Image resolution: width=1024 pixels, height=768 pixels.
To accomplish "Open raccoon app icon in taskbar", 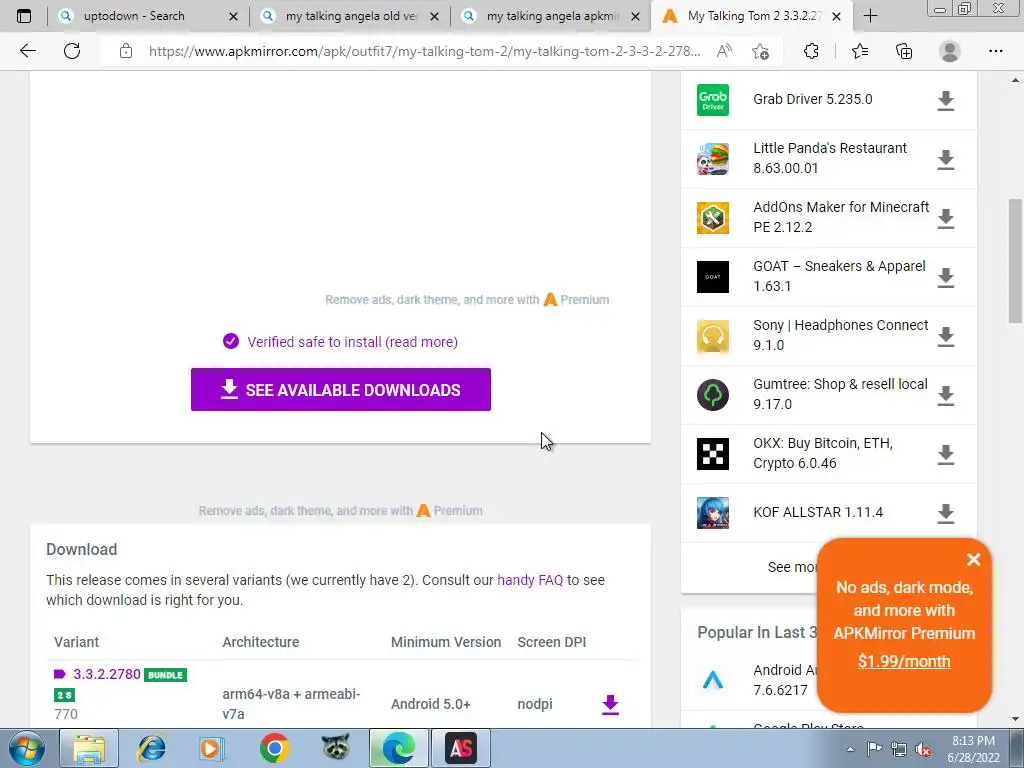I will 336,748.
